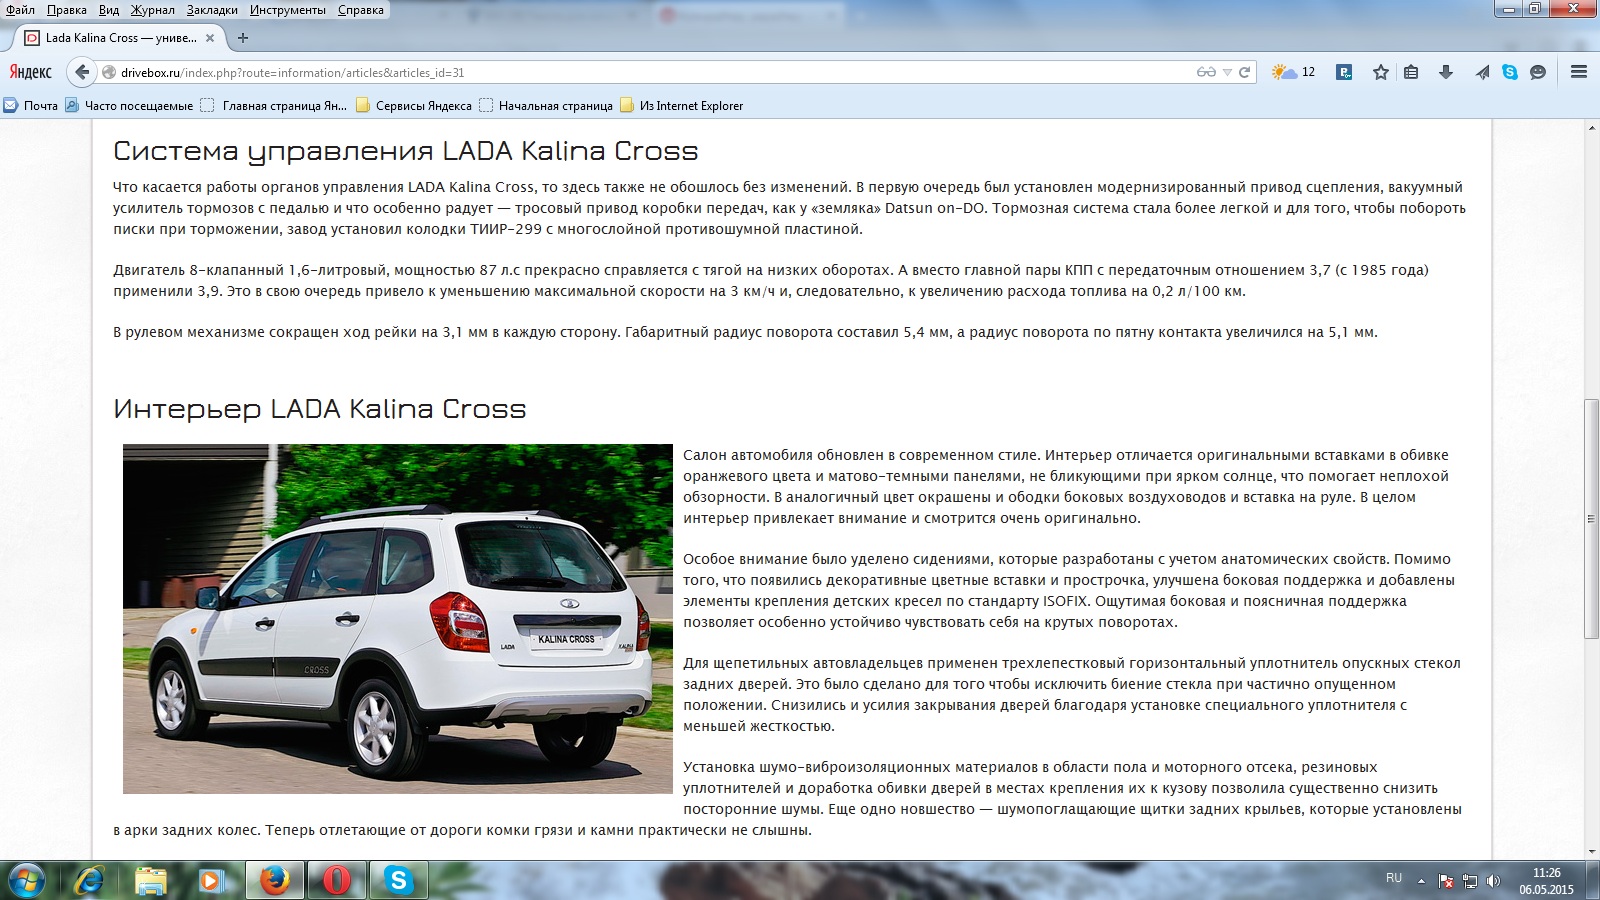Show hidden tray icons arrow
Viewport: 1600px width, 900px height.
coord(1421,881)
